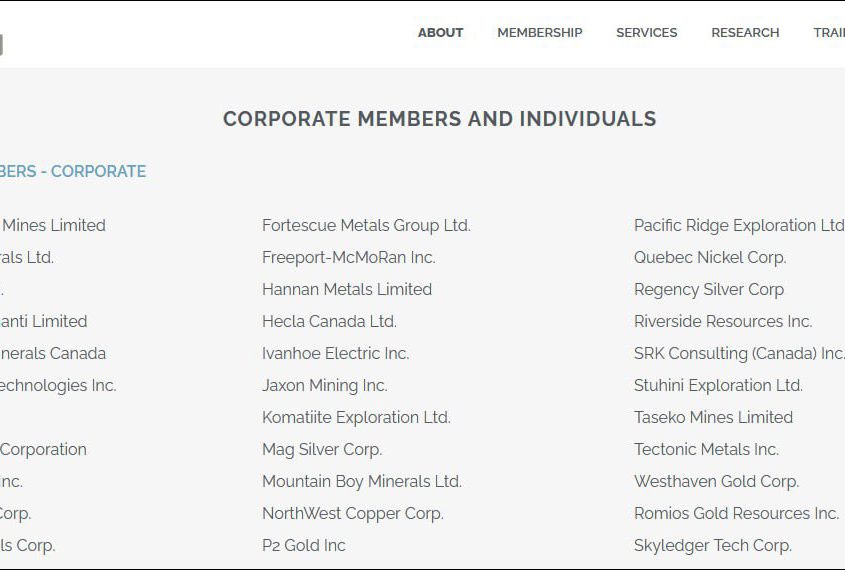Viewport: 845px width, 570px height.
Task: Select the SERVICES navigation item
Action: pyautogui.click(x=646, y=33)
